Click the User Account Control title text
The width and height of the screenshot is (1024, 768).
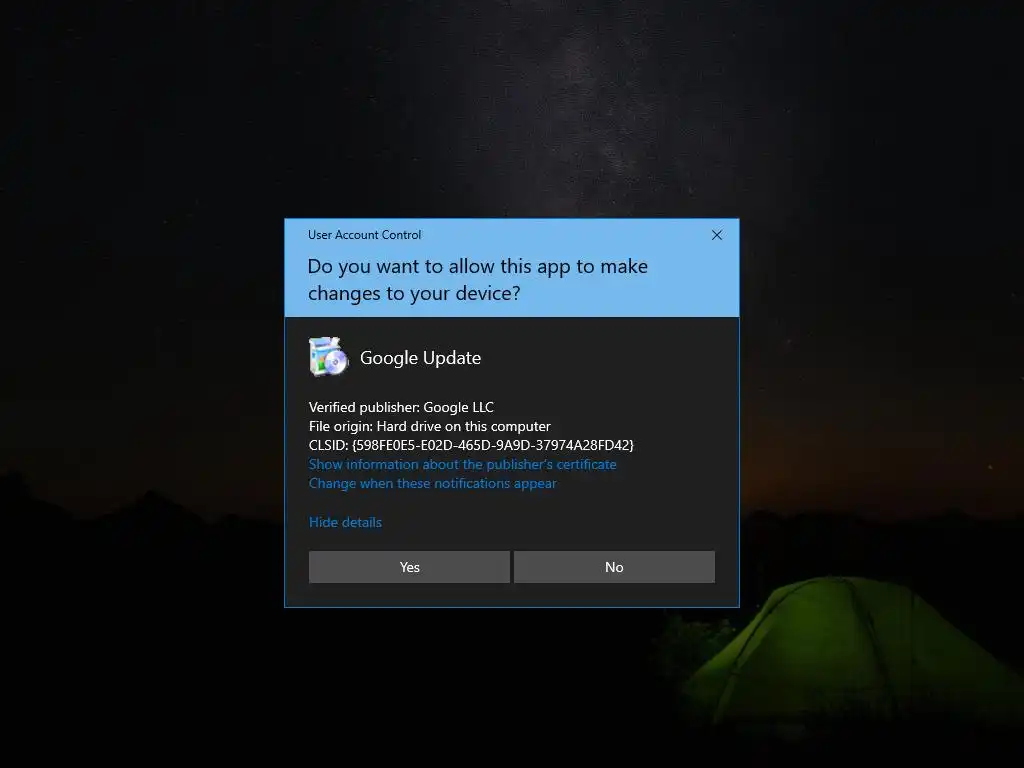[364, 235]
